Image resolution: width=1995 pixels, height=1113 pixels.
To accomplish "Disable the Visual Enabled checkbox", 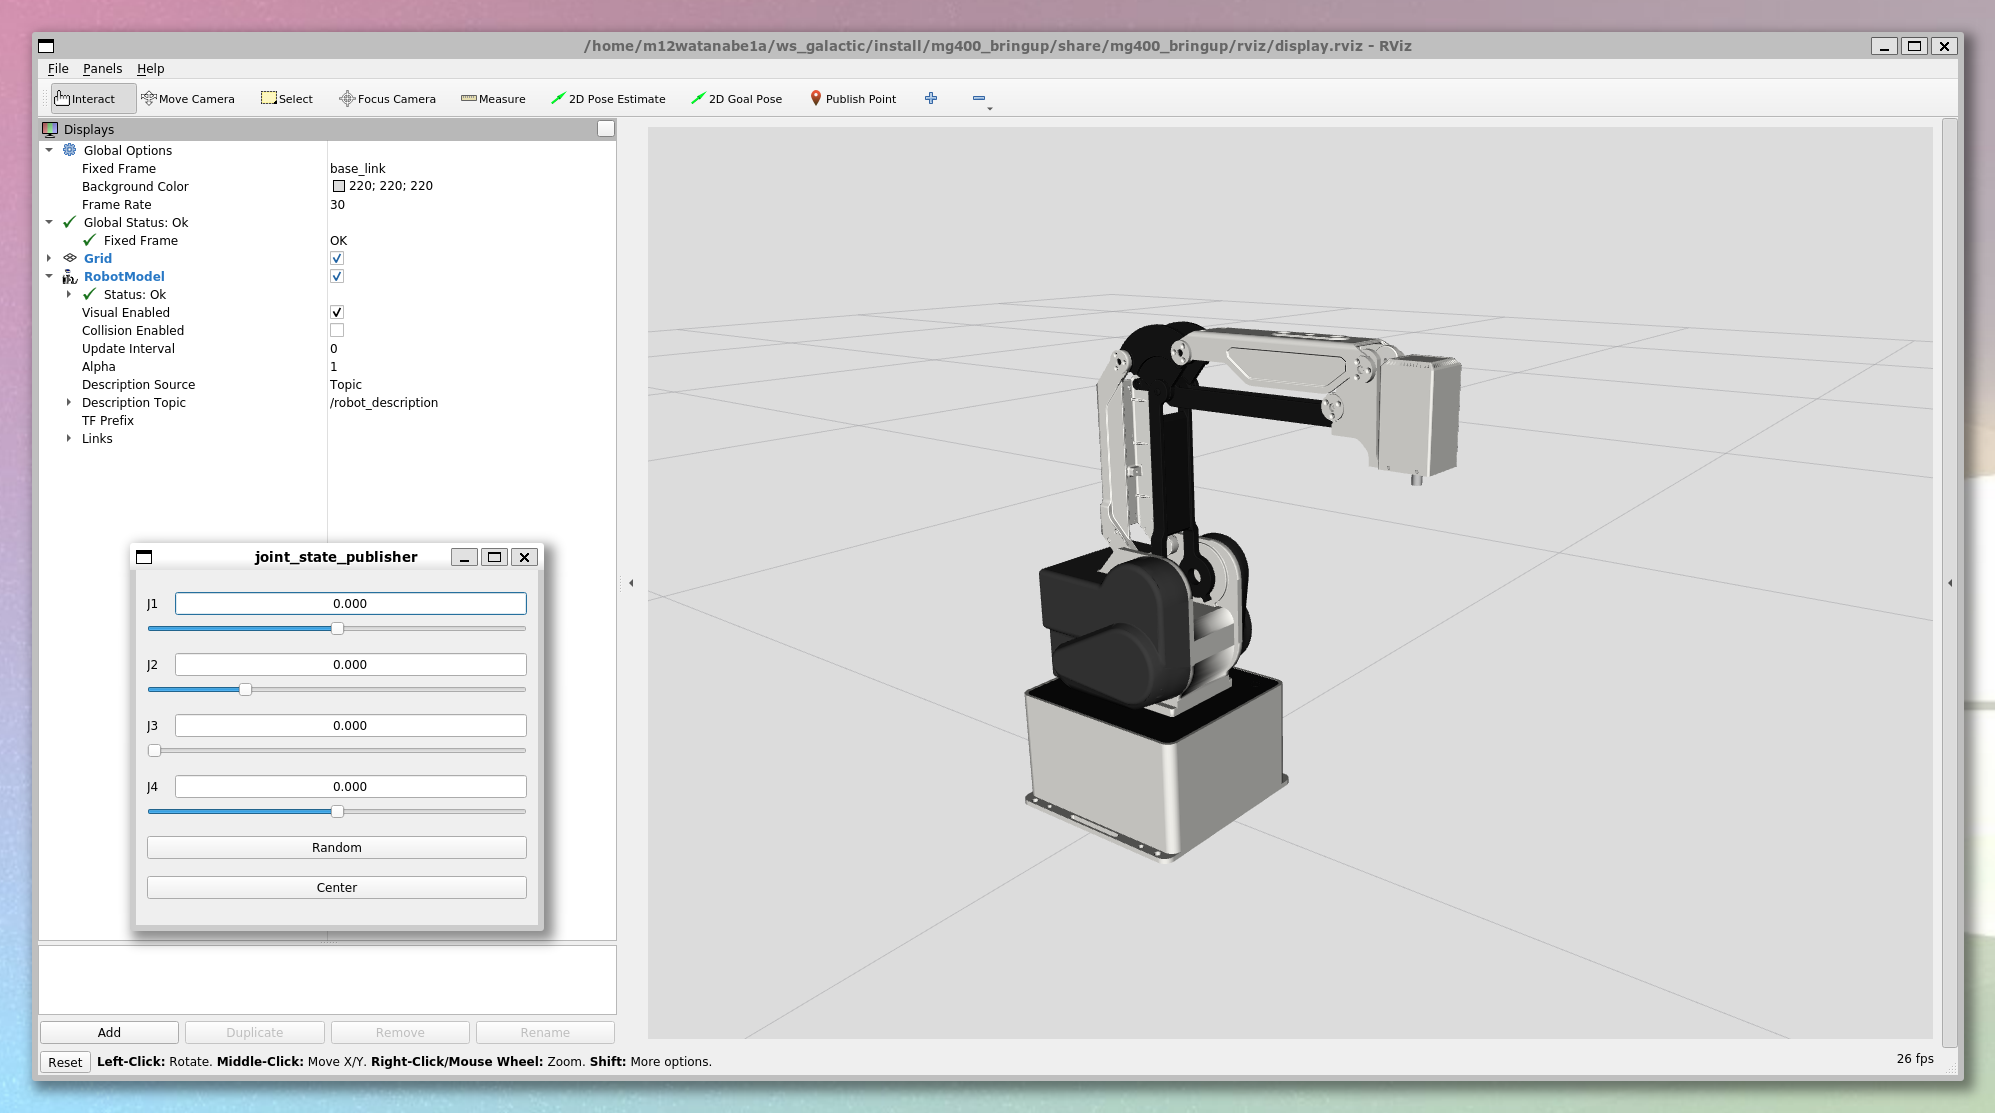I will [337, 313].
